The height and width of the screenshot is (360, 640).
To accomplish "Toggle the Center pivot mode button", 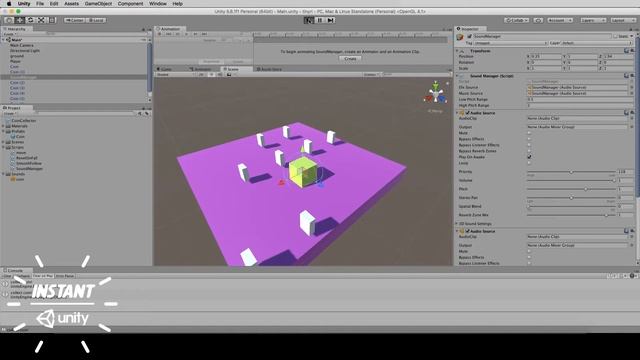I will (x=74, y=20).
